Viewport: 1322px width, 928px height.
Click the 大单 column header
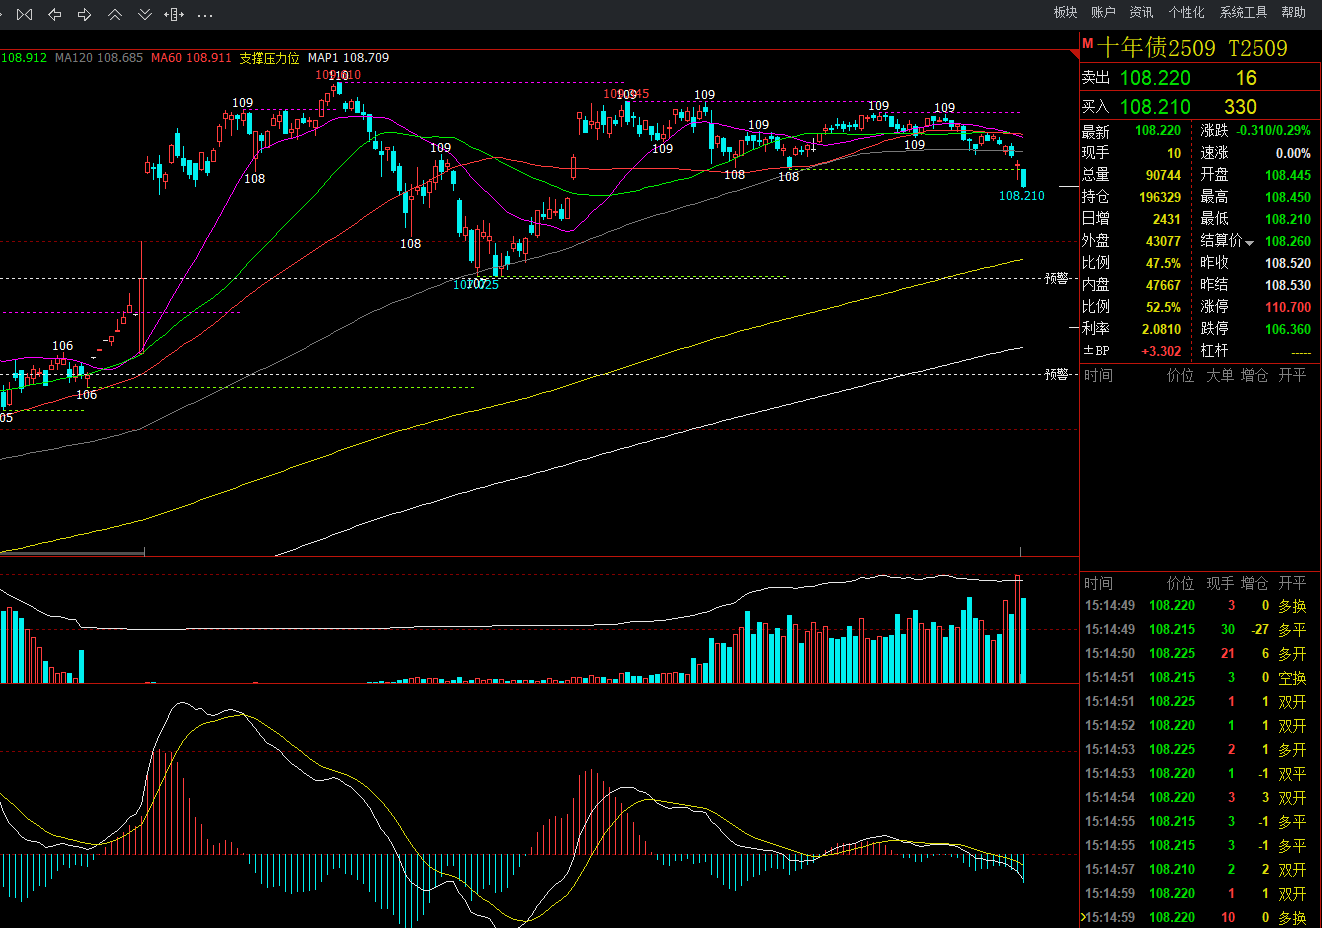coord(1220,375)
